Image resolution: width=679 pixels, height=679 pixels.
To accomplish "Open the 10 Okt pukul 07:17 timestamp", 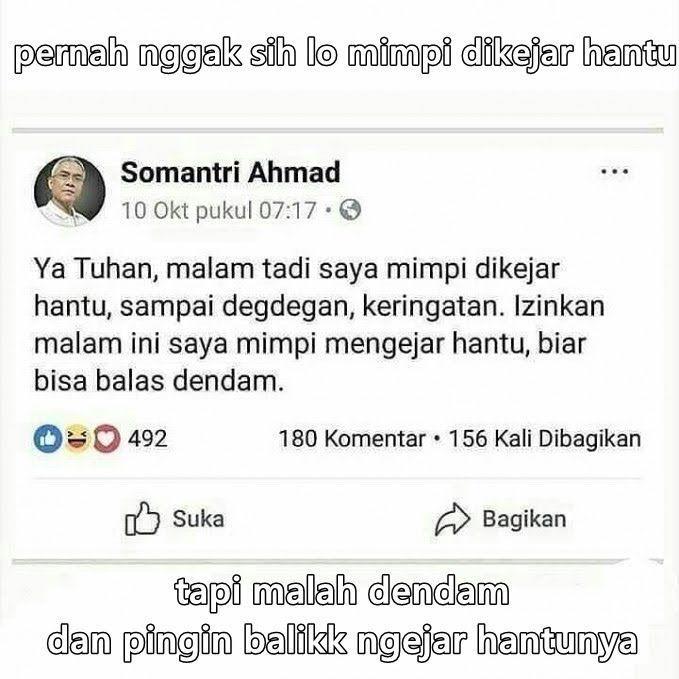I will click(x=219, y=211).
